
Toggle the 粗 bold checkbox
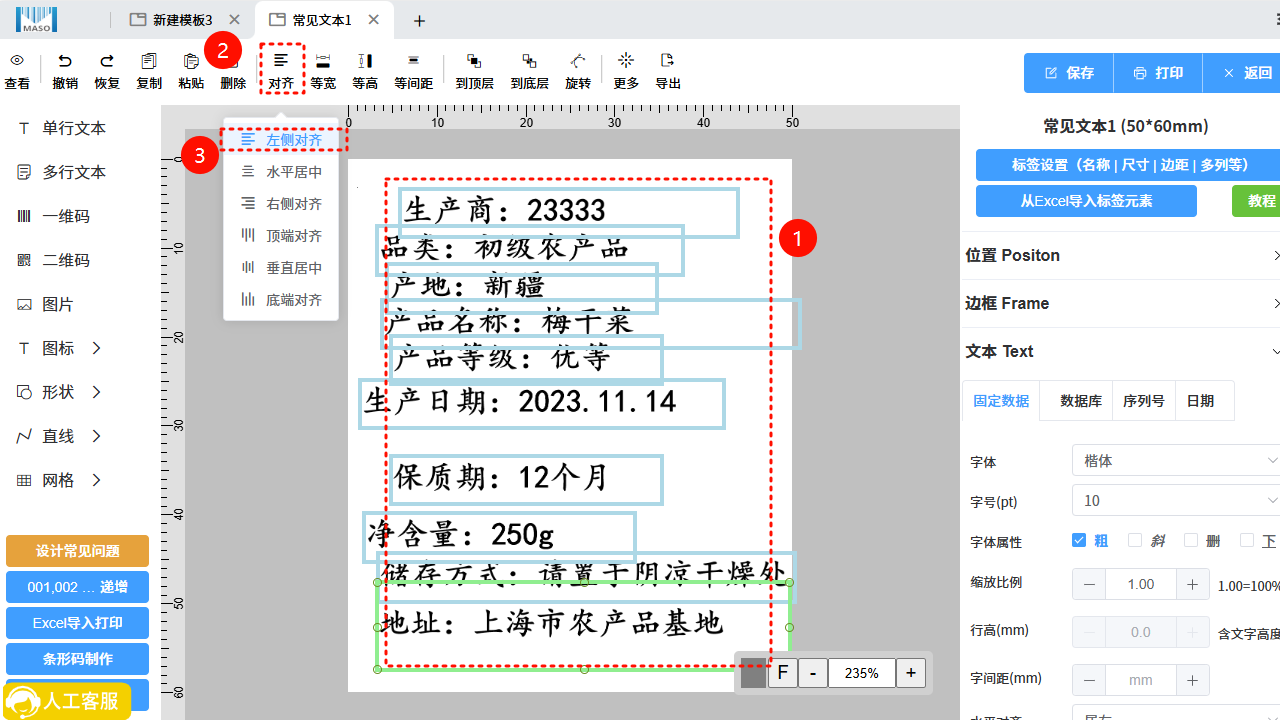click(x=1079, y=540)
